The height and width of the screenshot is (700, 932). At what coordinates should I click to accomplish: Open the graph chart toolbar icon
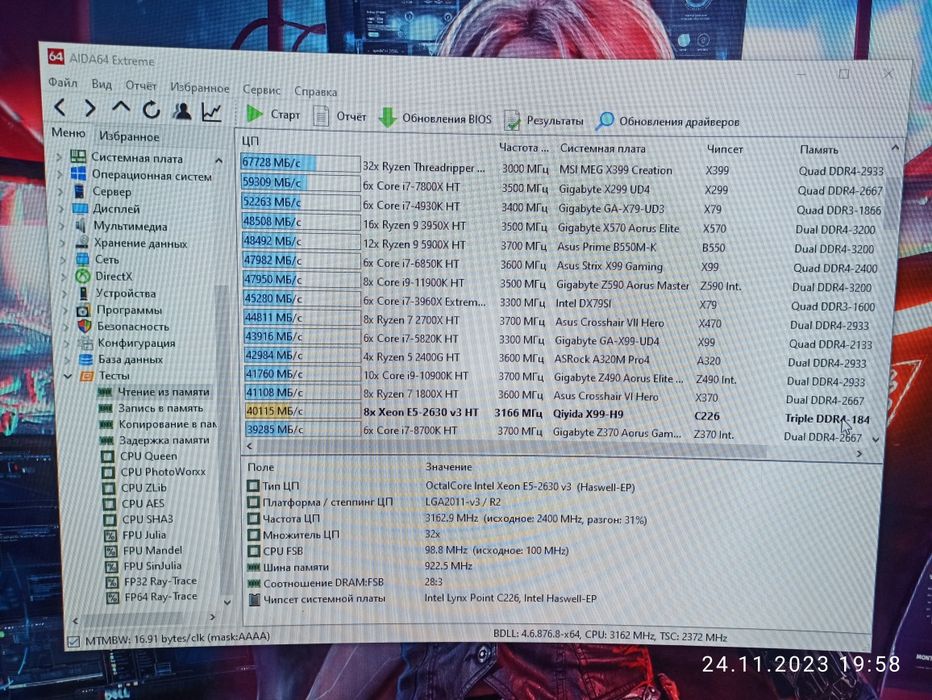[x=212, y=111]
